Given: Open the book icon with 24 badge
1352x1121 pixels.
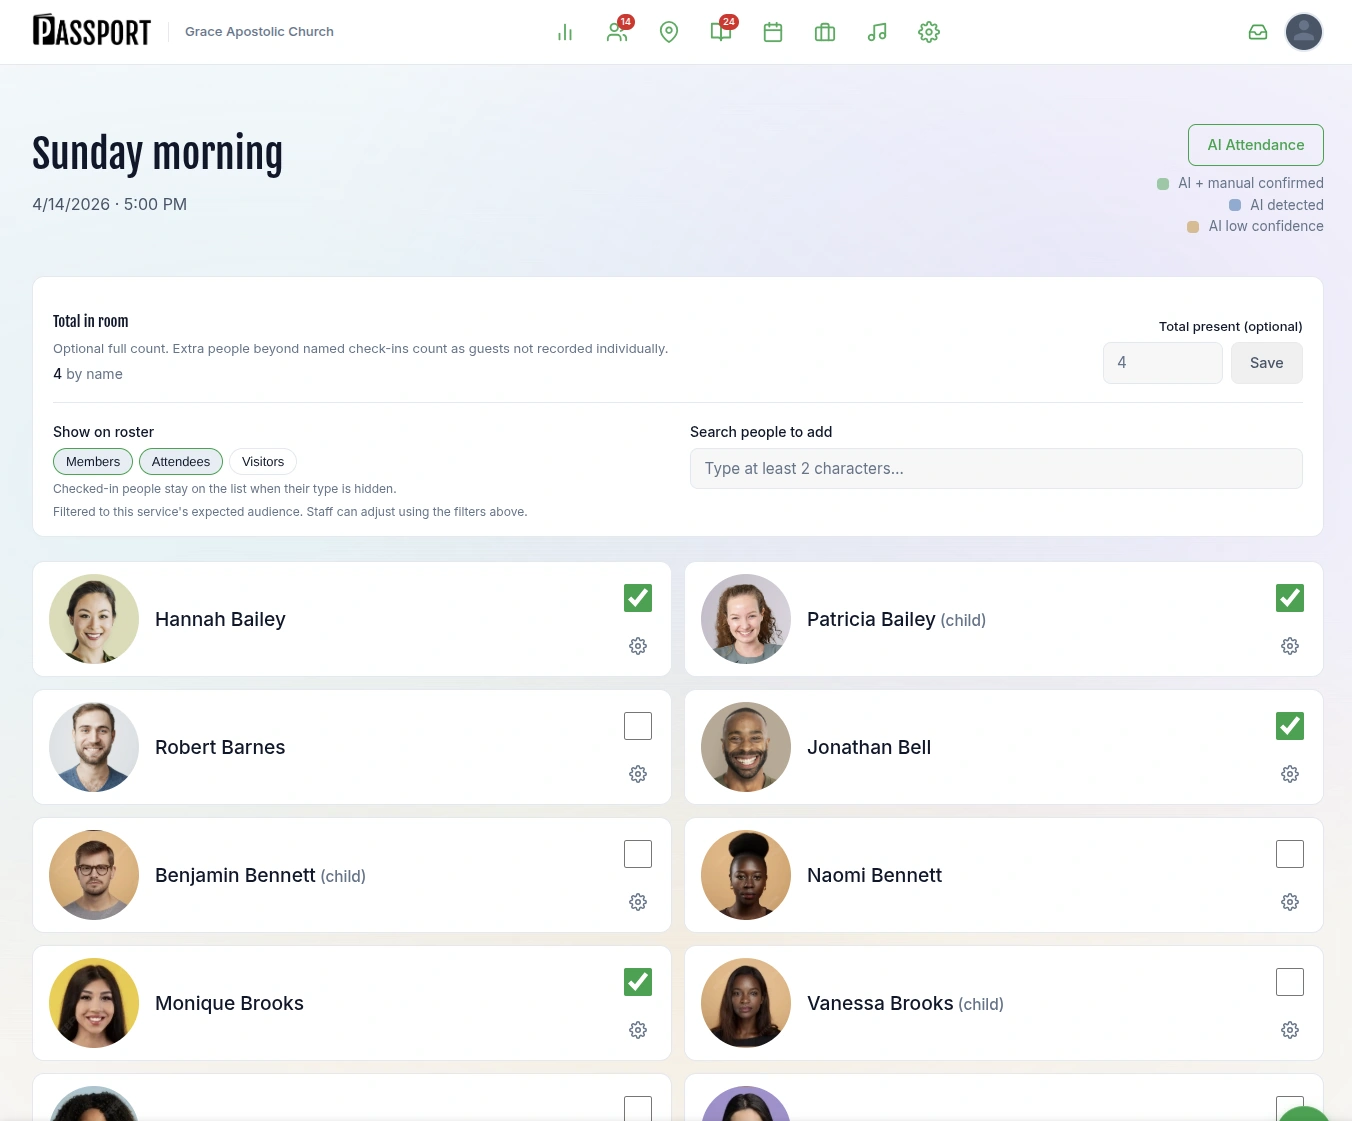Looking at the screenshot, I should point(722,31).
